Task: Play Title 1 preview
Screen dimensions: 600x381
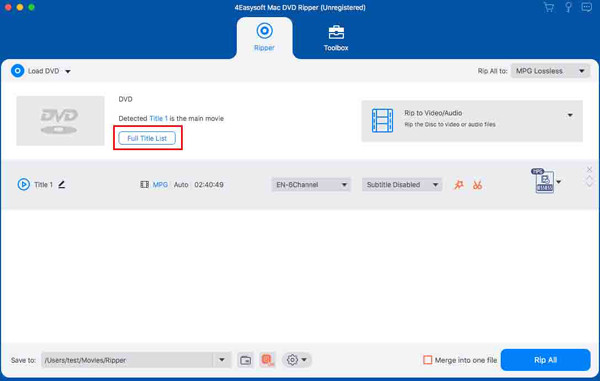Action: [23, 184]
